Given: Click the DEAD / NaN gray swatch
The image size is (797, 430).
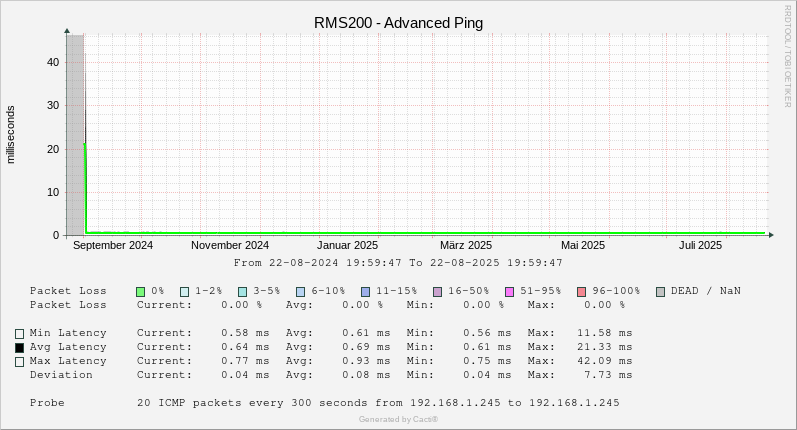Looking at the screenshot, I should click(661, 292).
